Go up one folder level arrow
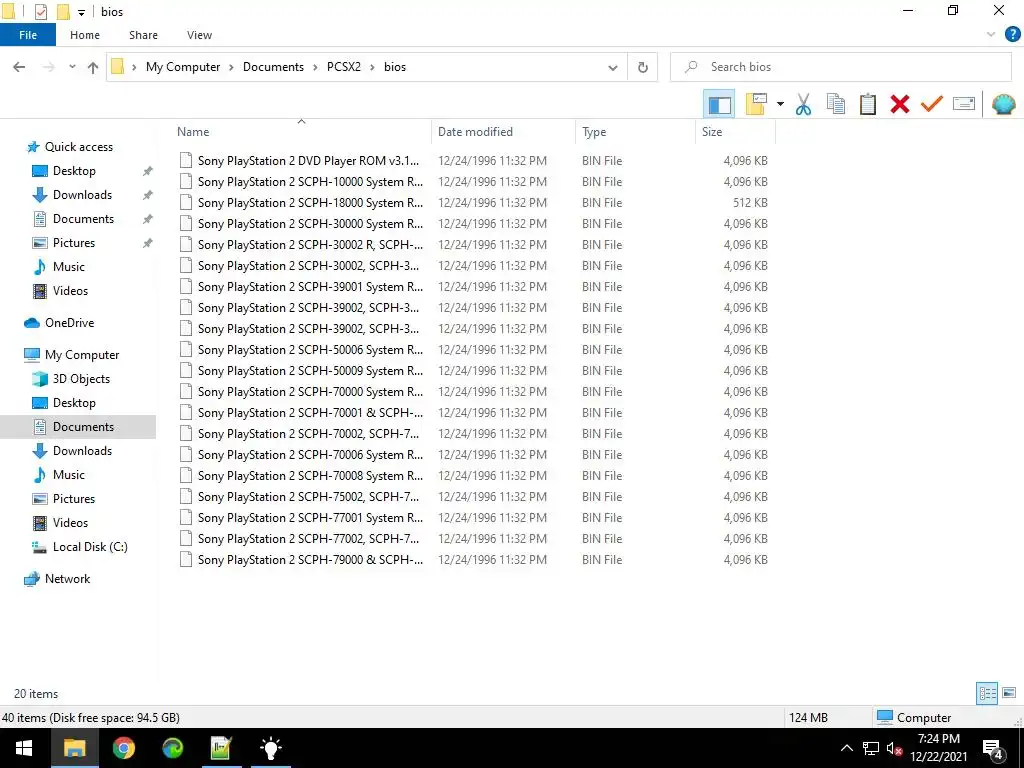The height and width of the screenshot is (768, 1024). tap(93, 67)
